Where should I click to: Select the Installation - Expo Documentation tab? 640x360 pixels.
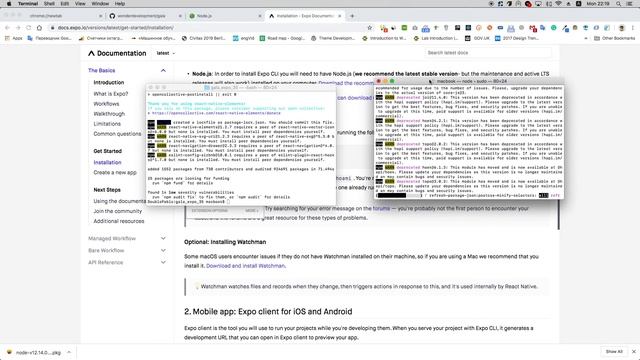pyautogui.click(x=305, y=16)
